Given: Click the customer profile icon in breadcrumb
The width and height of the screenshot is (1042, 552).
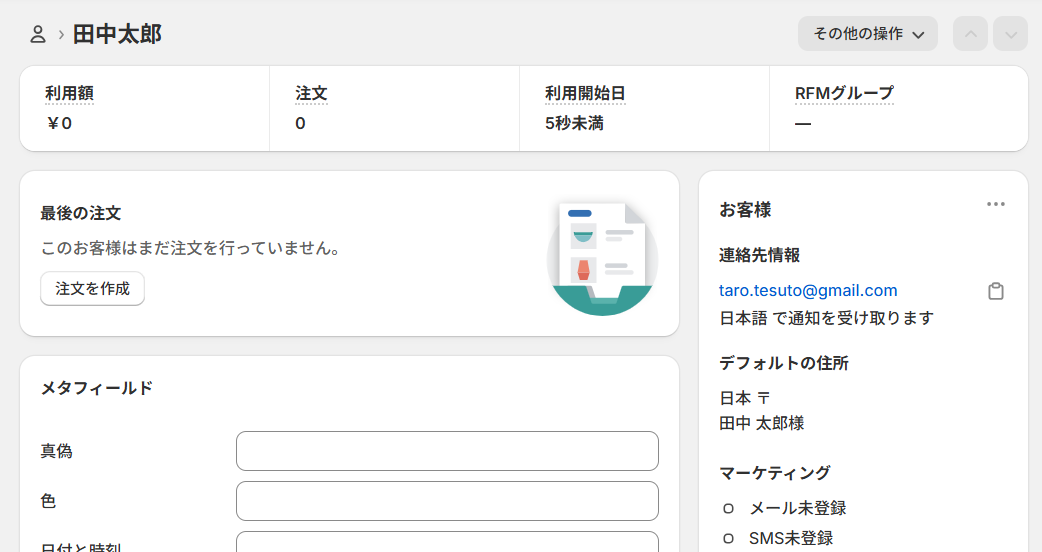Looking at the screenshot, I should (38, 34).
